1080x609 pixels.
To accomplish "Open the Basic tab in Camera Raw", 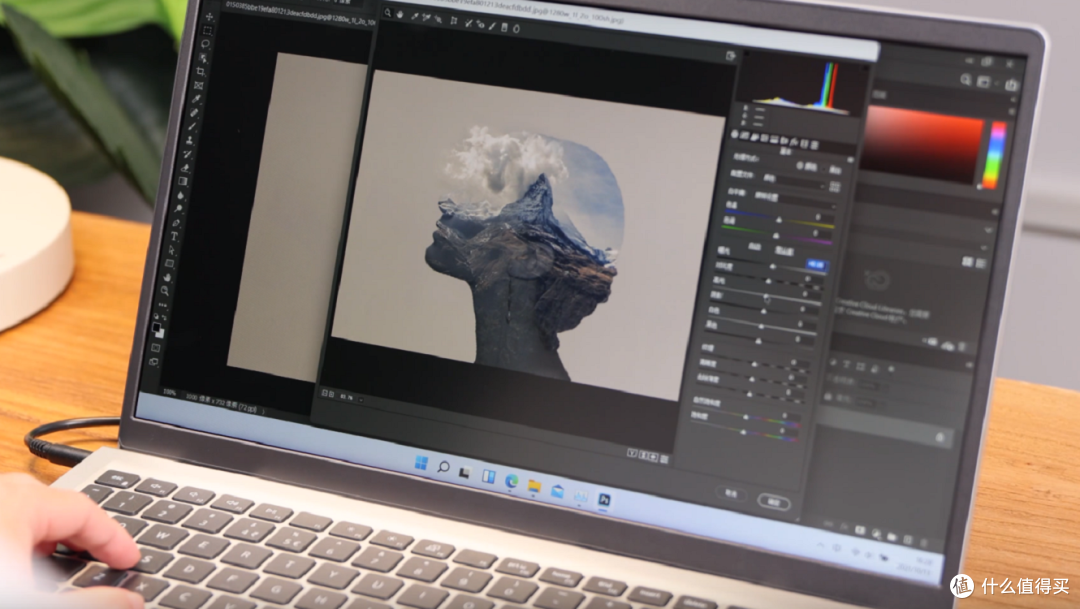I will (x=734, y=134).
